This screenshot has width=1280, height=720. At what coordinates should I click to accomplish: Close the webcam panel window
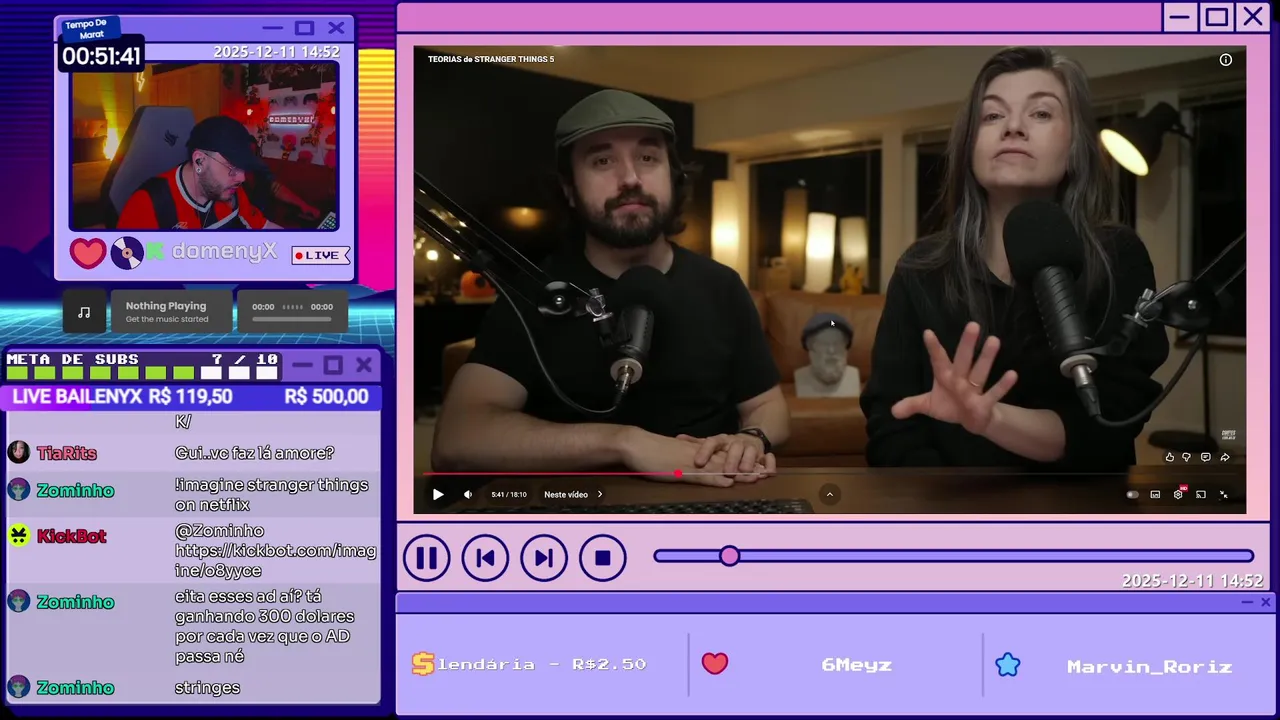pyautogui.click(x=336, y=28)
